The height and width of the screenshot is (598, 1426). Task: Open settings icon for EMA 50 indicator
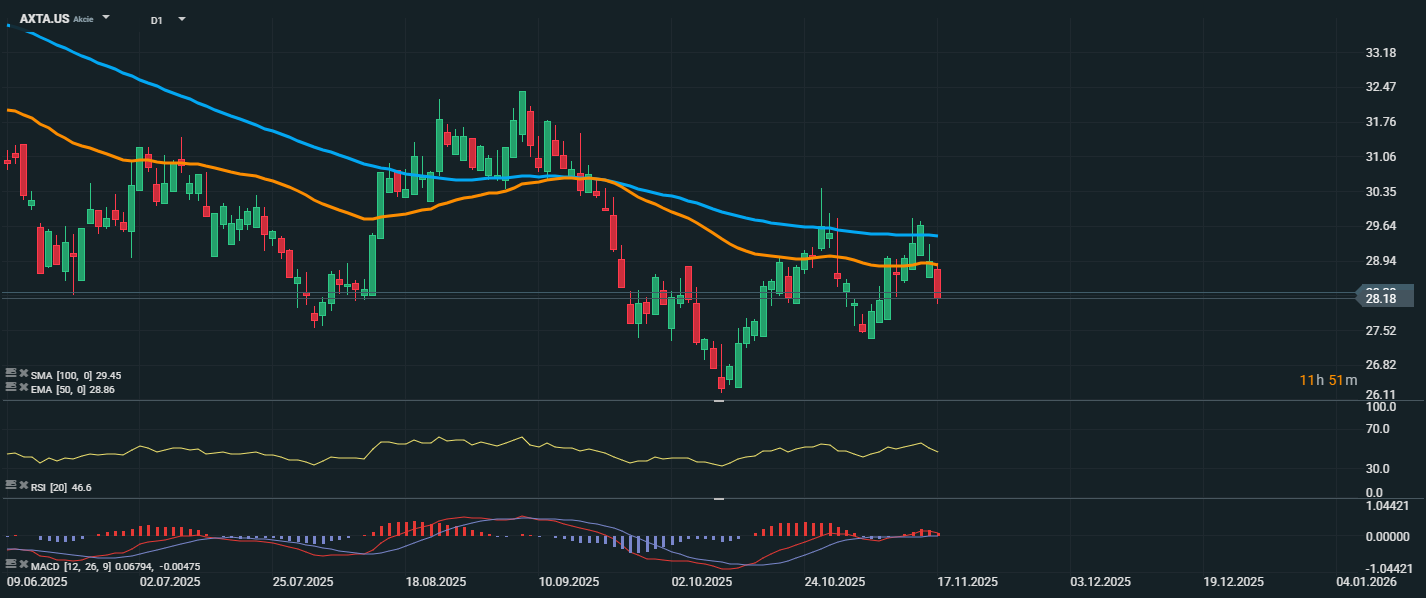point(11,388)
